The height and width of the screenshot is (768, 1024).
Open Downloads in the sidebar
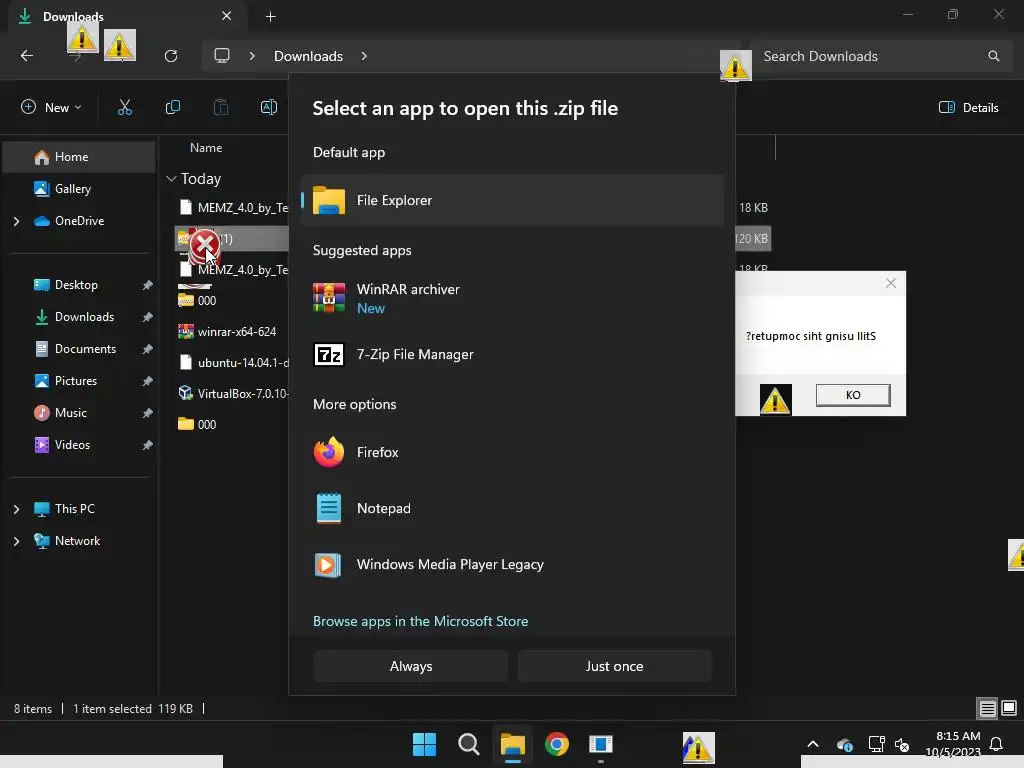[x=79, y=317]
